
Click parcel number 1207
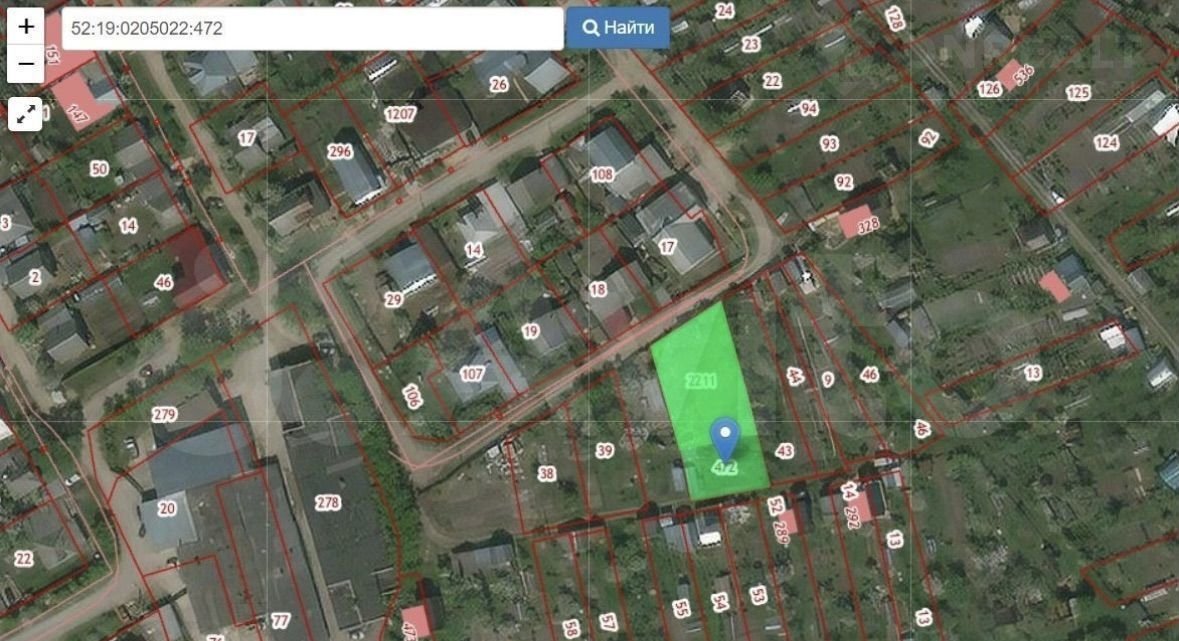coord(400,114)
